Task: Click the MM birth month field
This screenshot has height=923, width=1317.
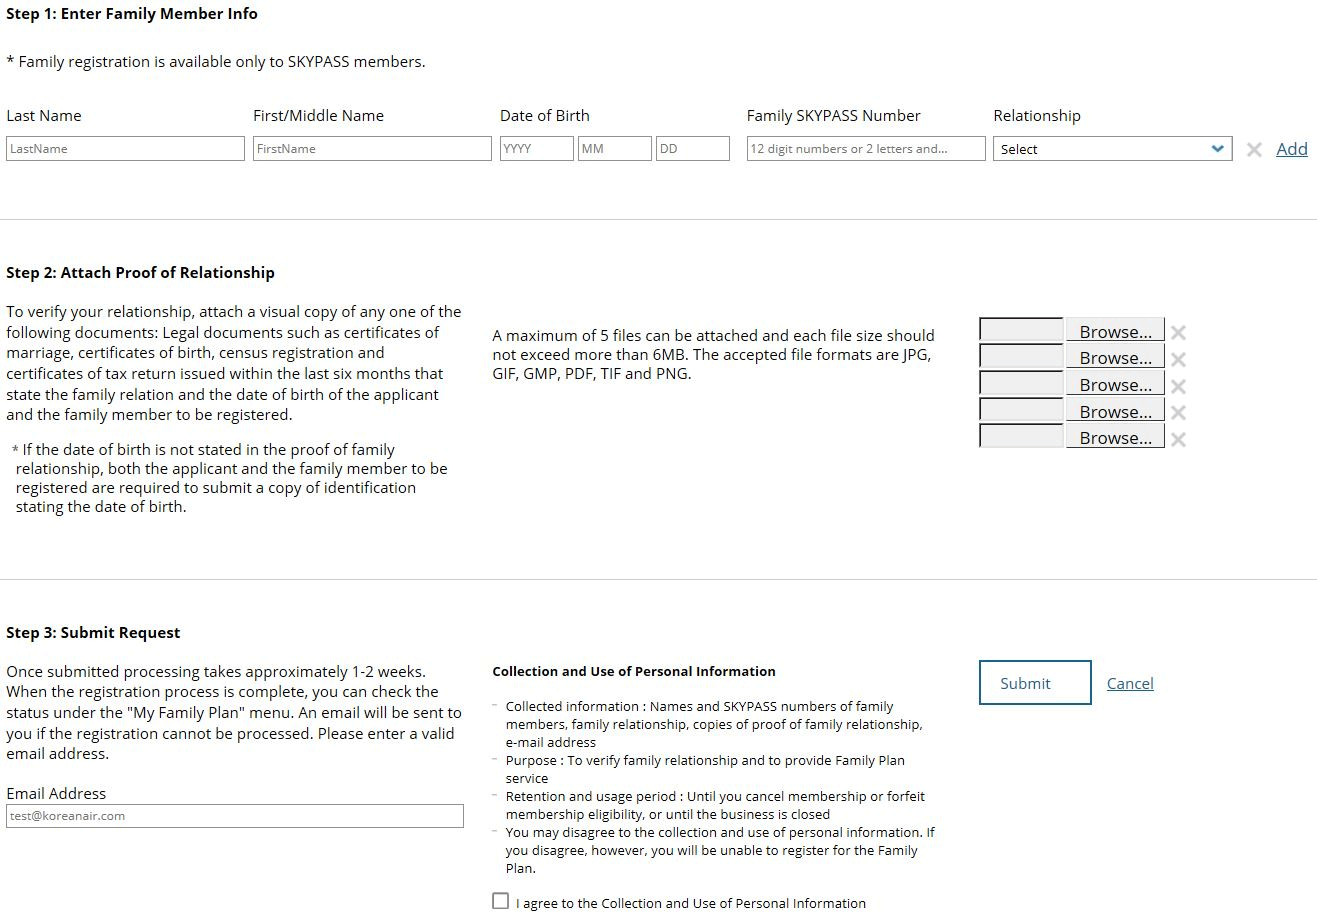Action: pos(614,149)
